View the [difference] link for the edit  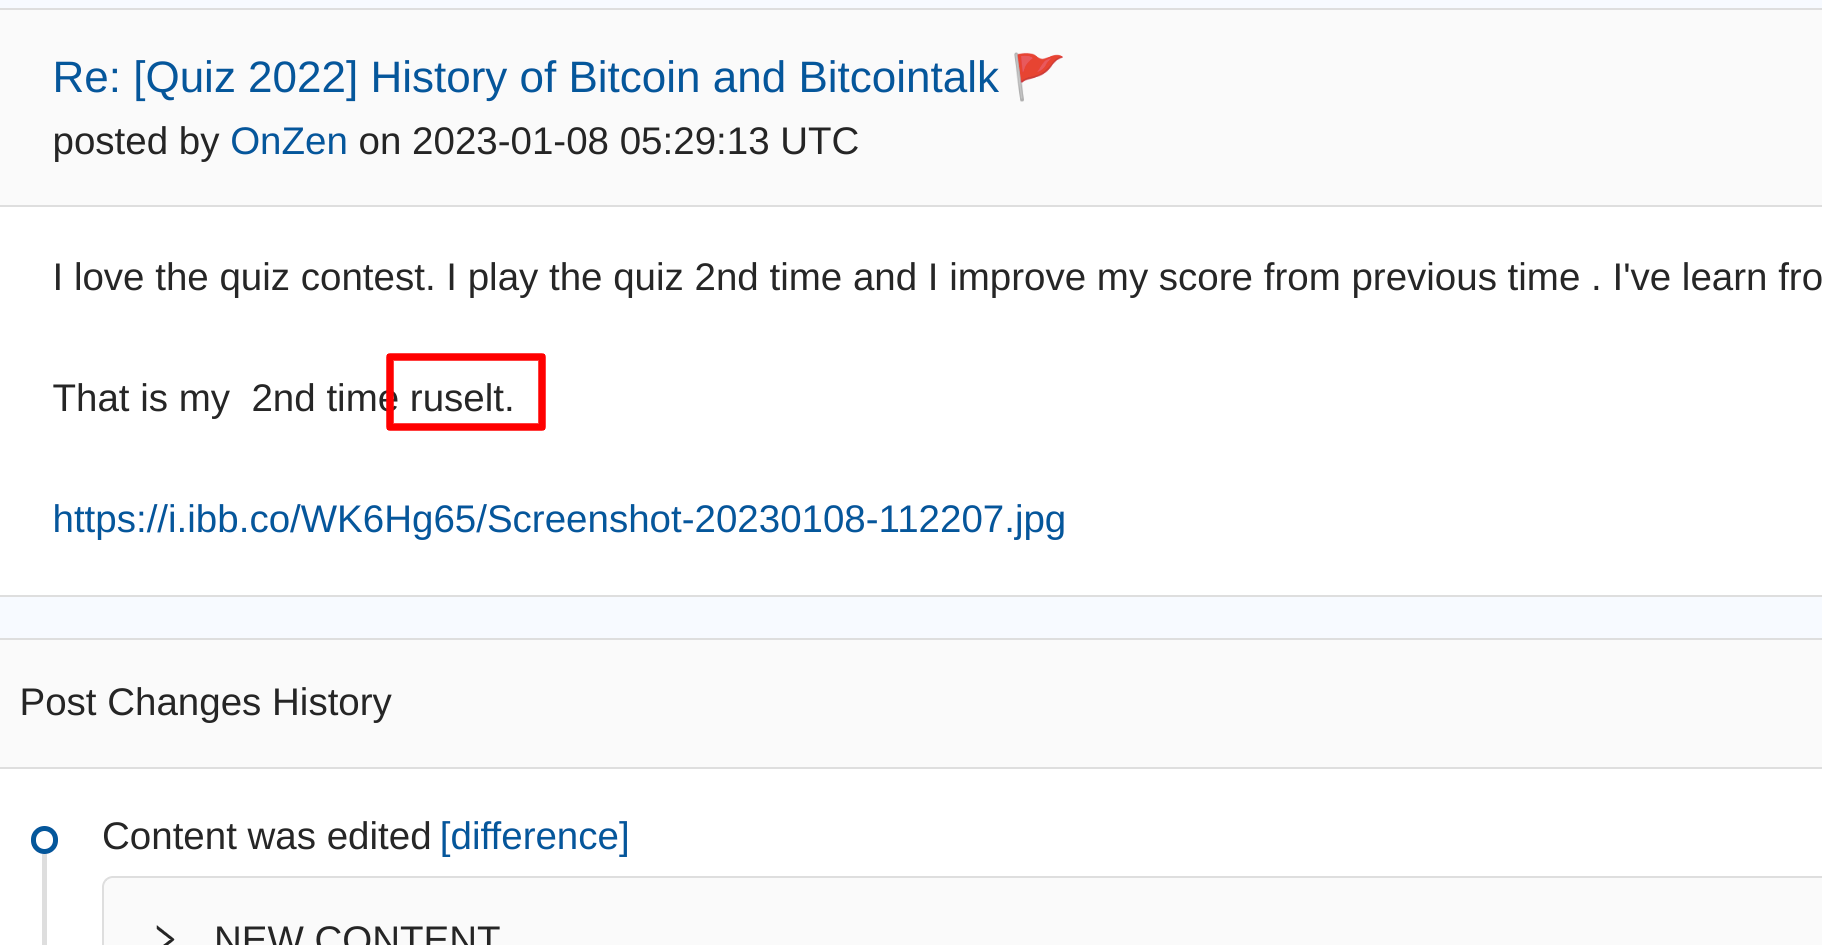(535, 836)
